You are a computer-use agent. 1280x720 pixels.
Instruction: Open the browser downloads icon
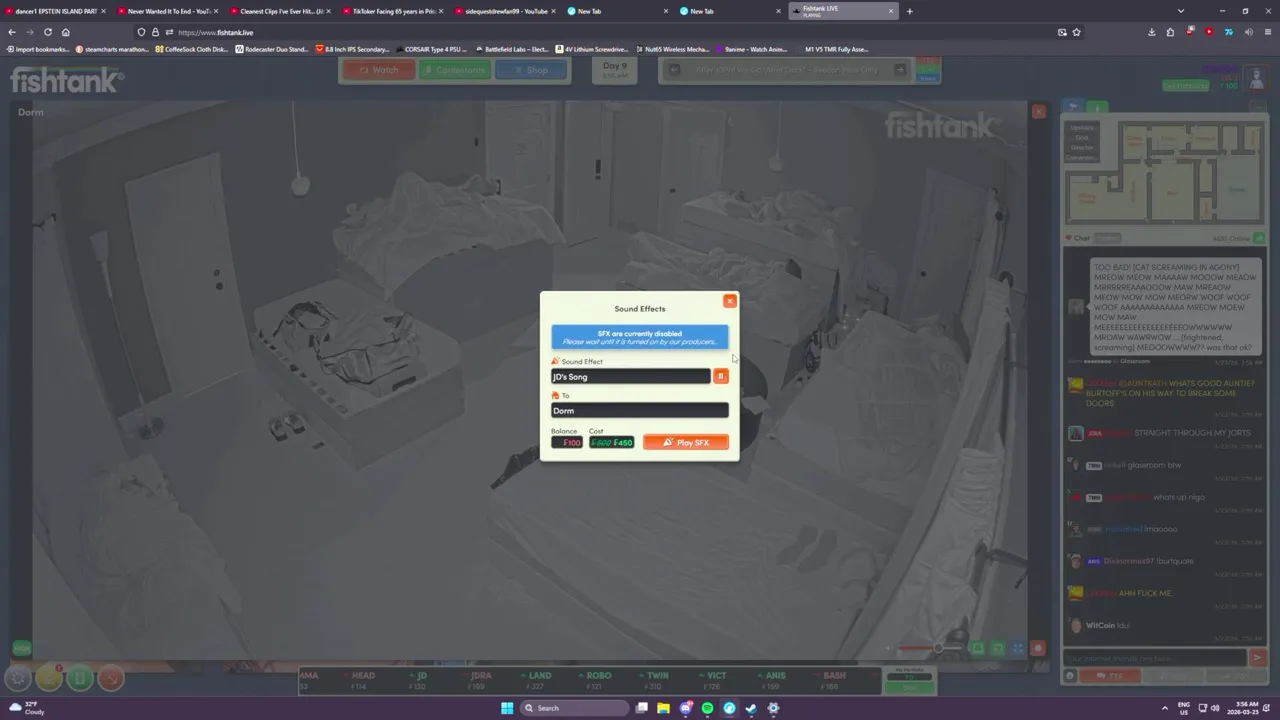click(x=1152, y=32)
